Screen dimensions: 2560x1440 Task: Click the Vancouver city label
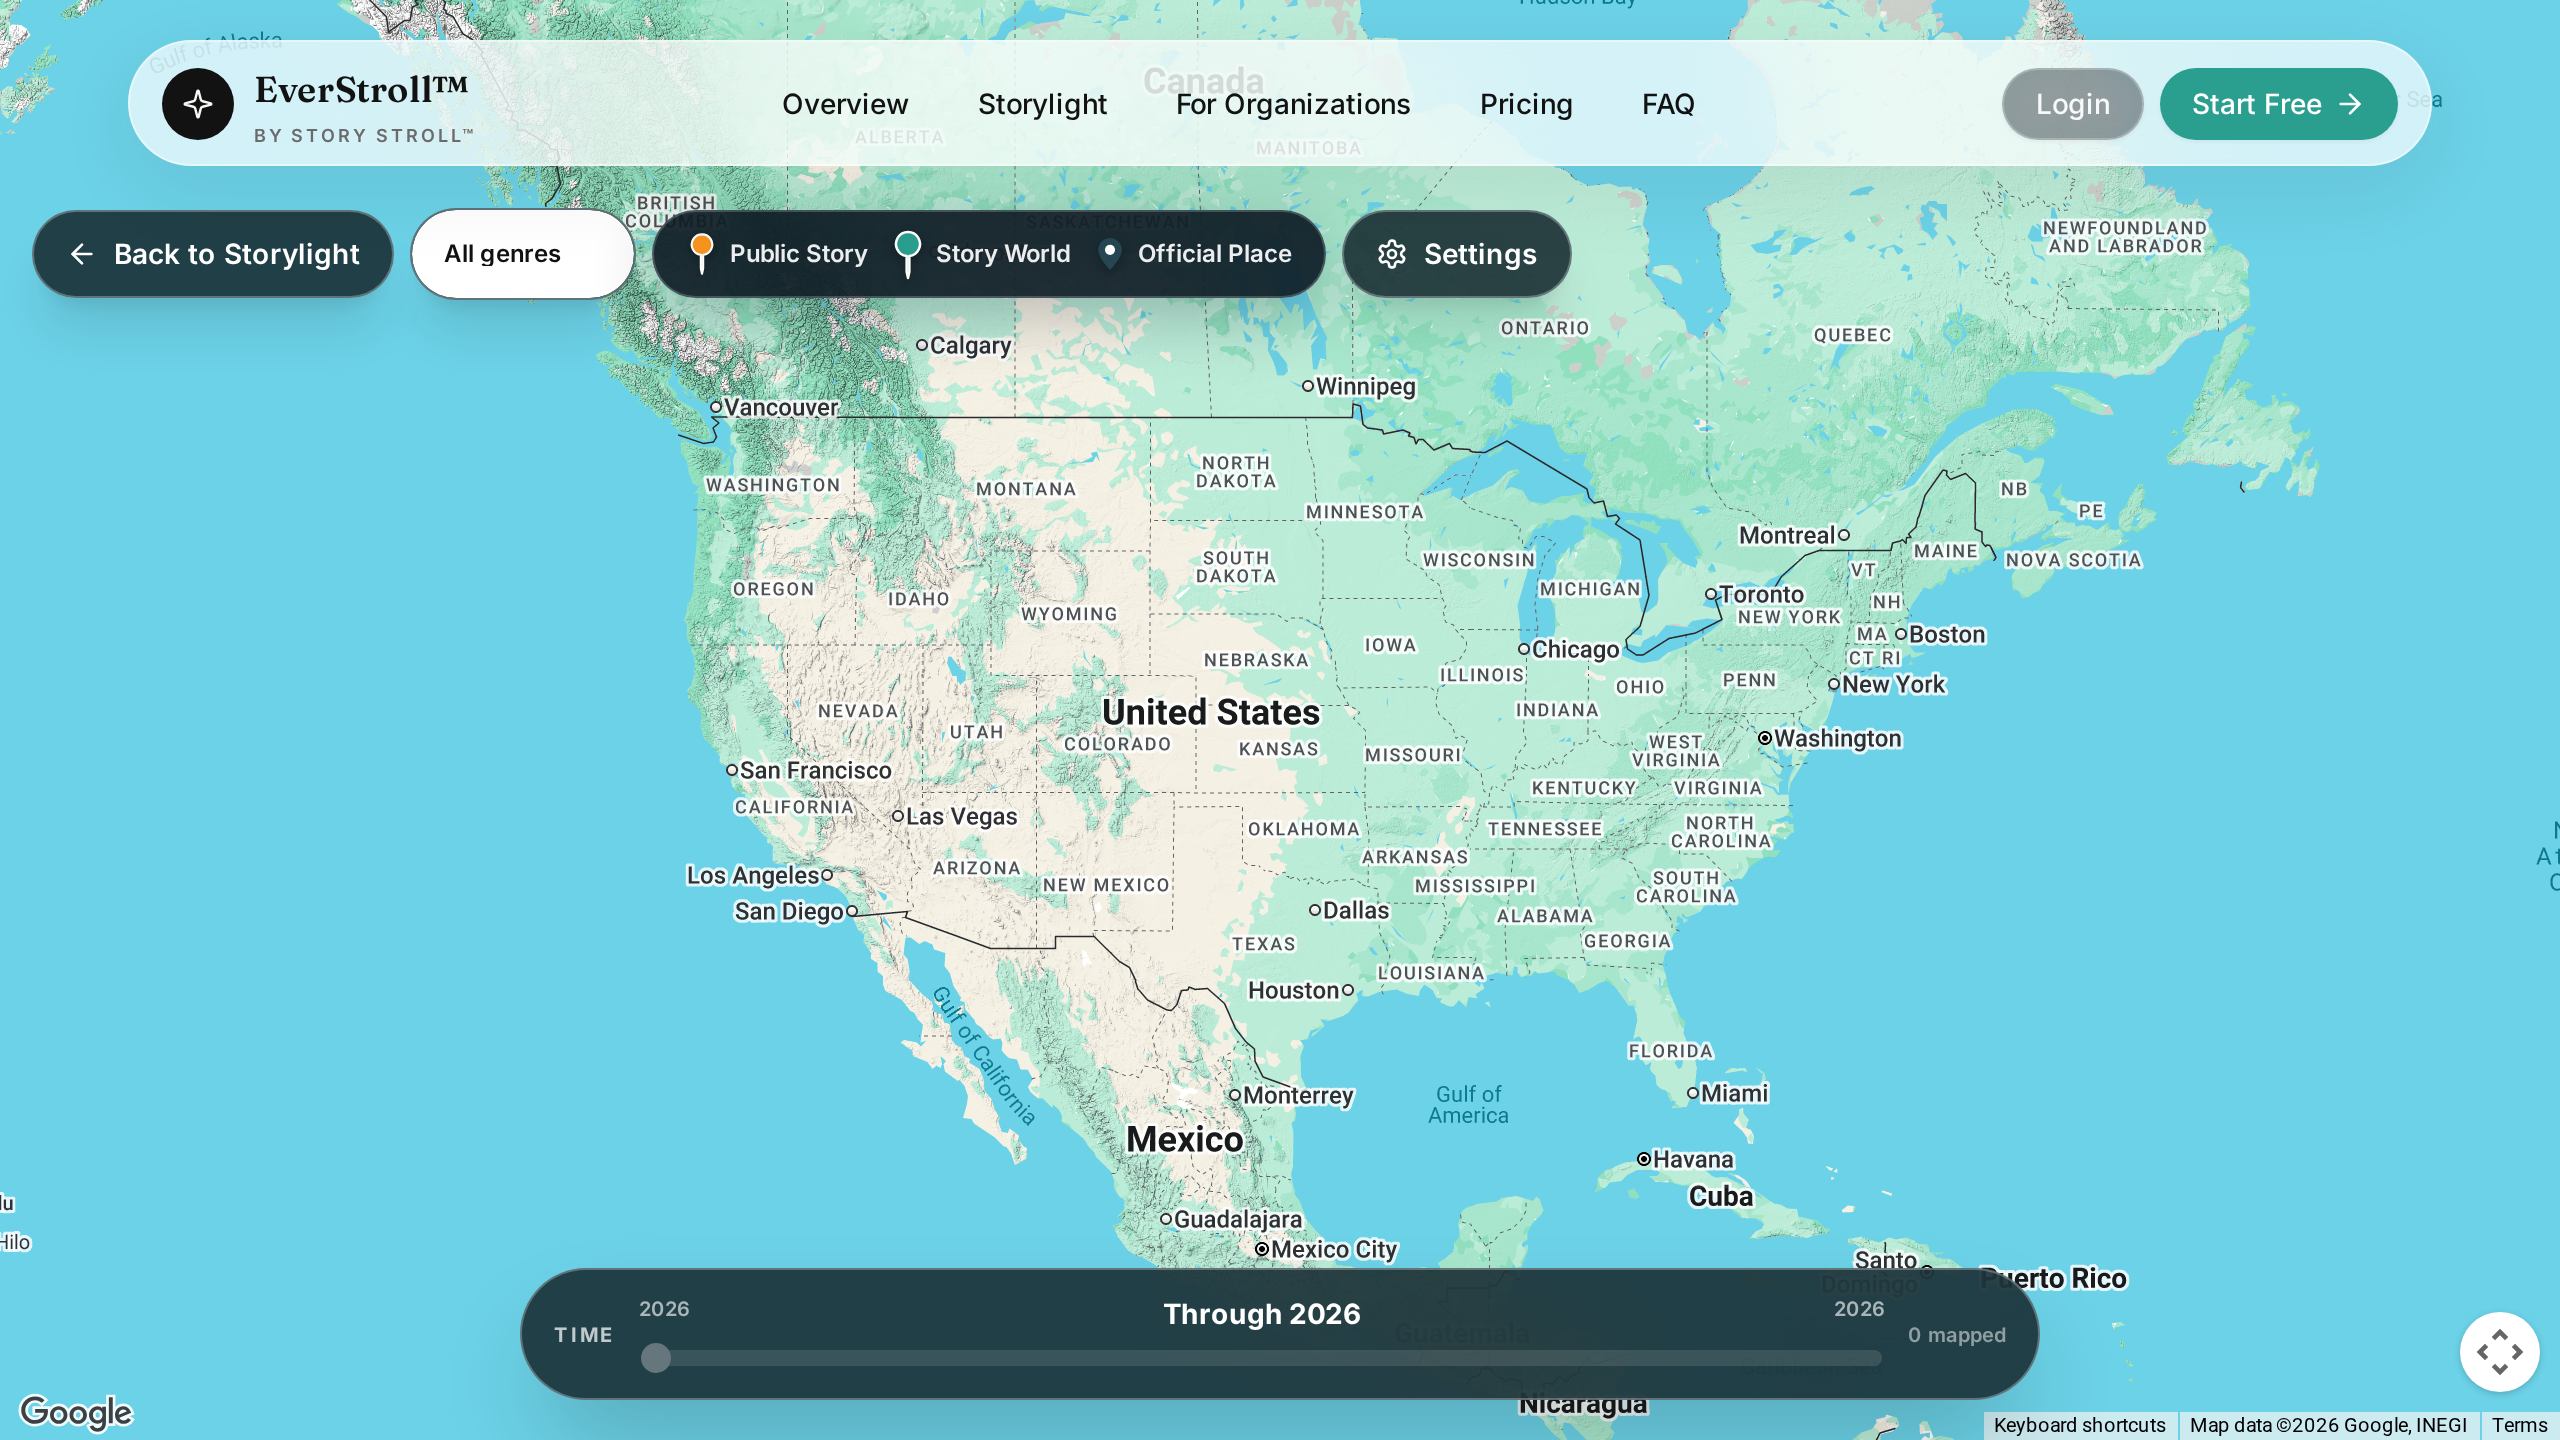click(780, 407)
